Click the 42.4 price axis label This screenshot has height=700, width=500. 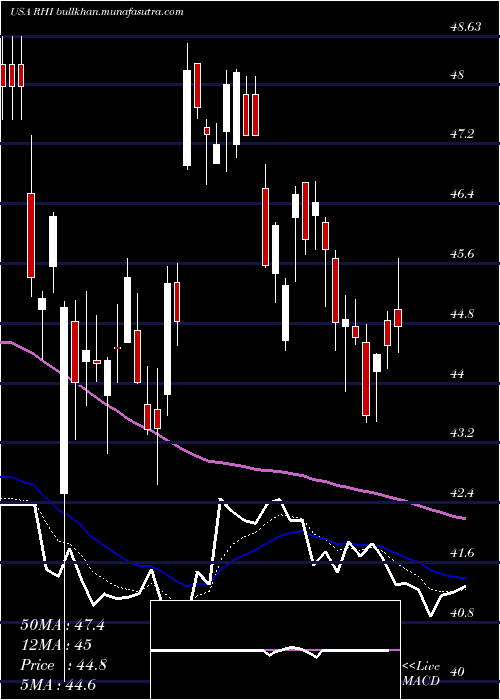(462, 492)
